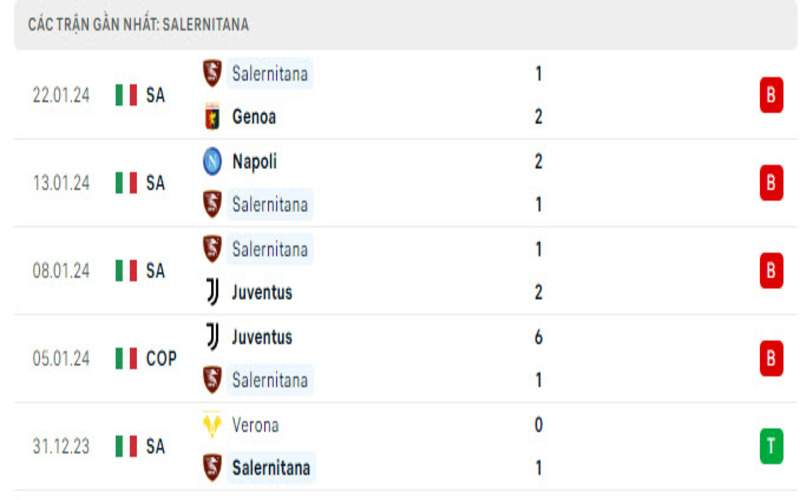Click the Juventus logo in the 05.01.24 cup match

212,337
